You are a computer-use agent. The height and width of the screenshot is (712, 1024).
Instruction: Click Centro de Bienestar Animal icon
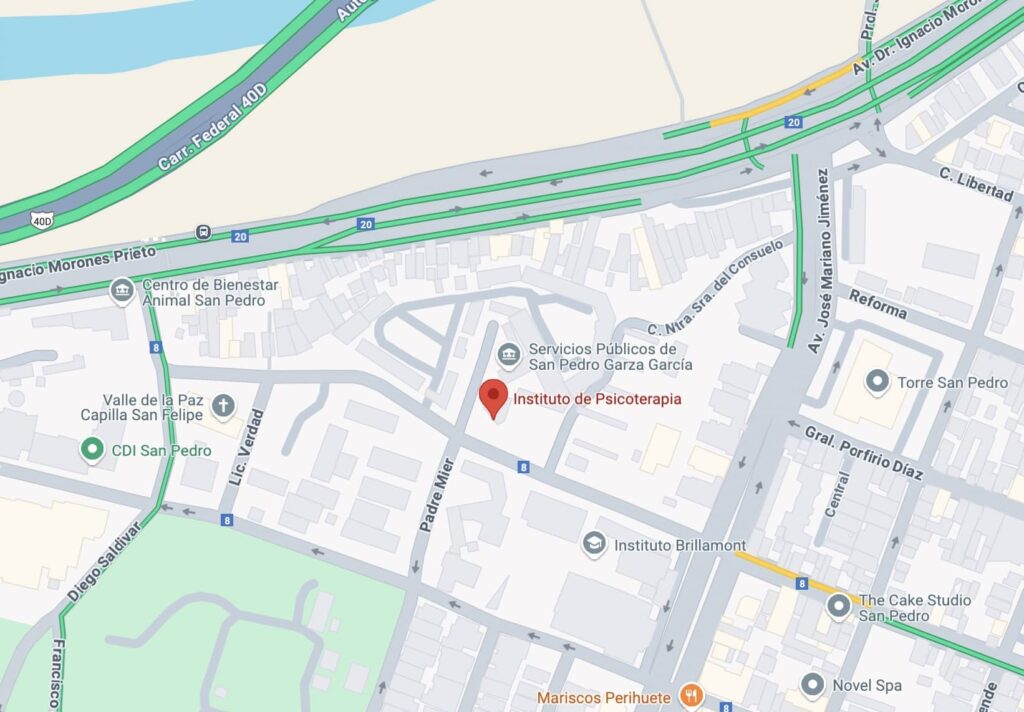(122, 291)
